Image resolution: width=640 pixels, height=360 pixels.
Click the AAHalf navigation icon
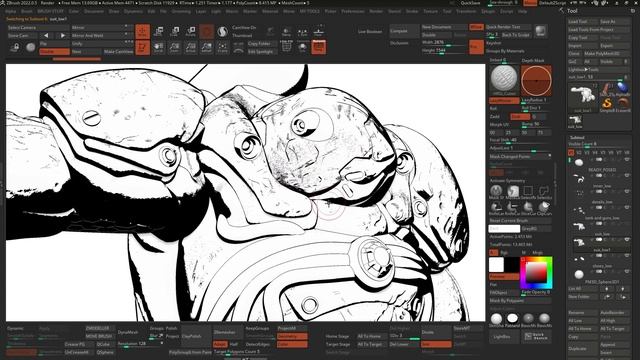coord(207,47)
